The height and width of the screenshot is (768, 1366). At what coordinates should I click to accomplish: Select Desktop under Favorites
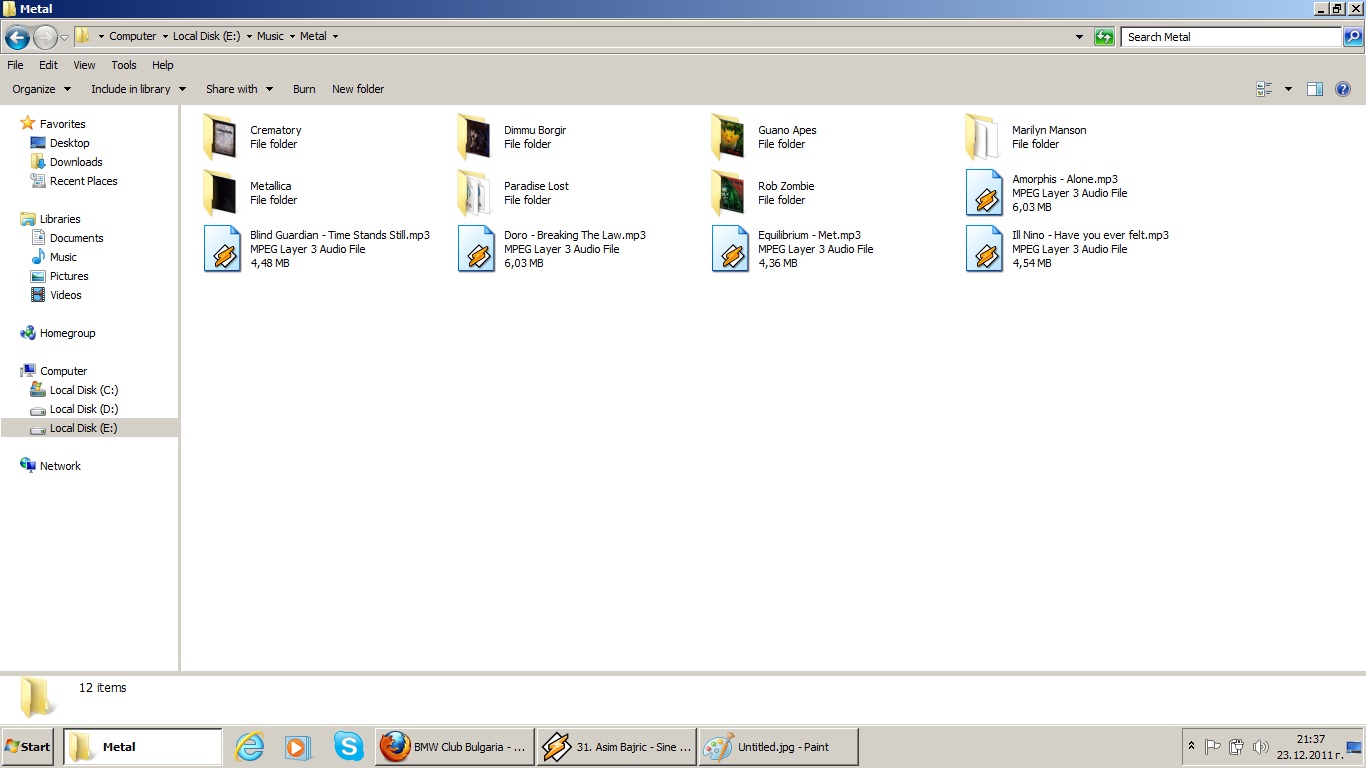69,143
